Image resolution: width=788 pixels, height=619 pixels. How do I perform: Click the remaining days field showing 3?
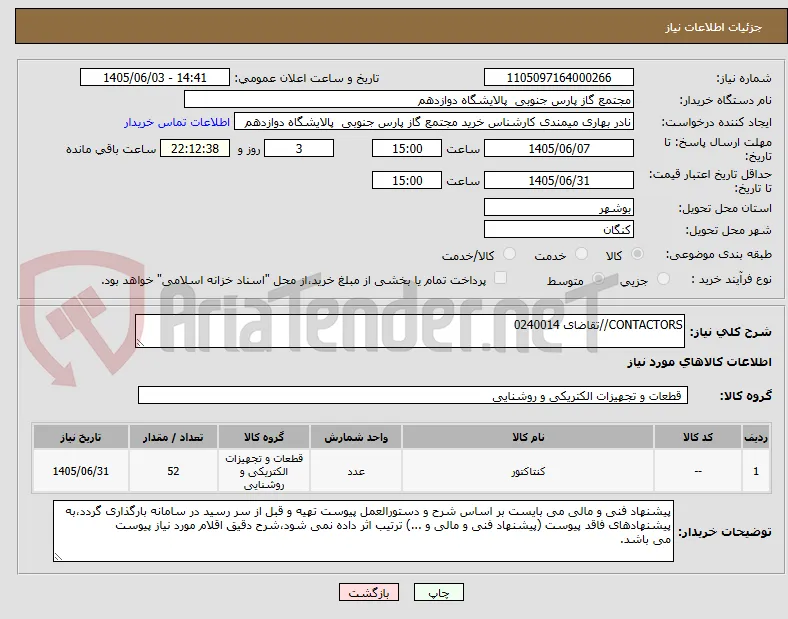[299, 149]
